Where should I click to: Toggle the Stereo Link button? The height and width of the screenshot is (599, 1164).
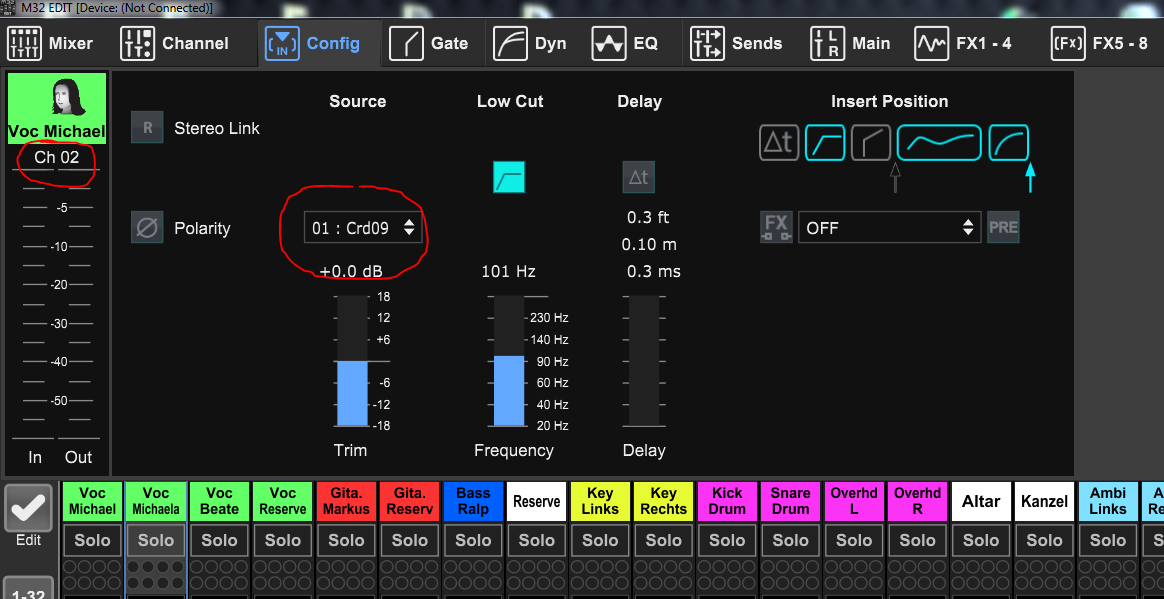point(147,128)
